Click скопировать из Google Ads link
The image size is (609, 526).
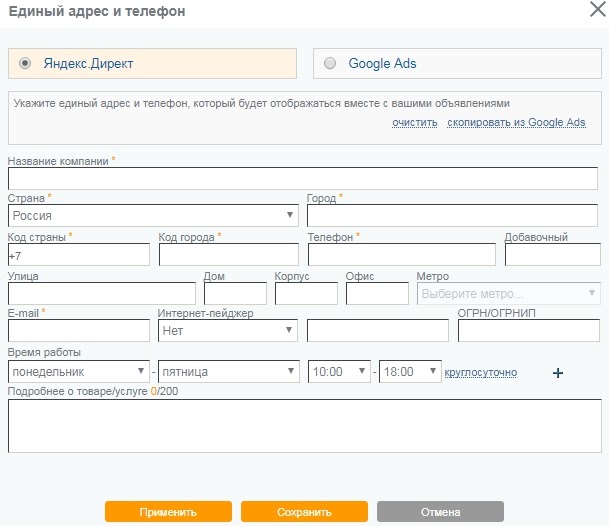[x=516, y=122]
